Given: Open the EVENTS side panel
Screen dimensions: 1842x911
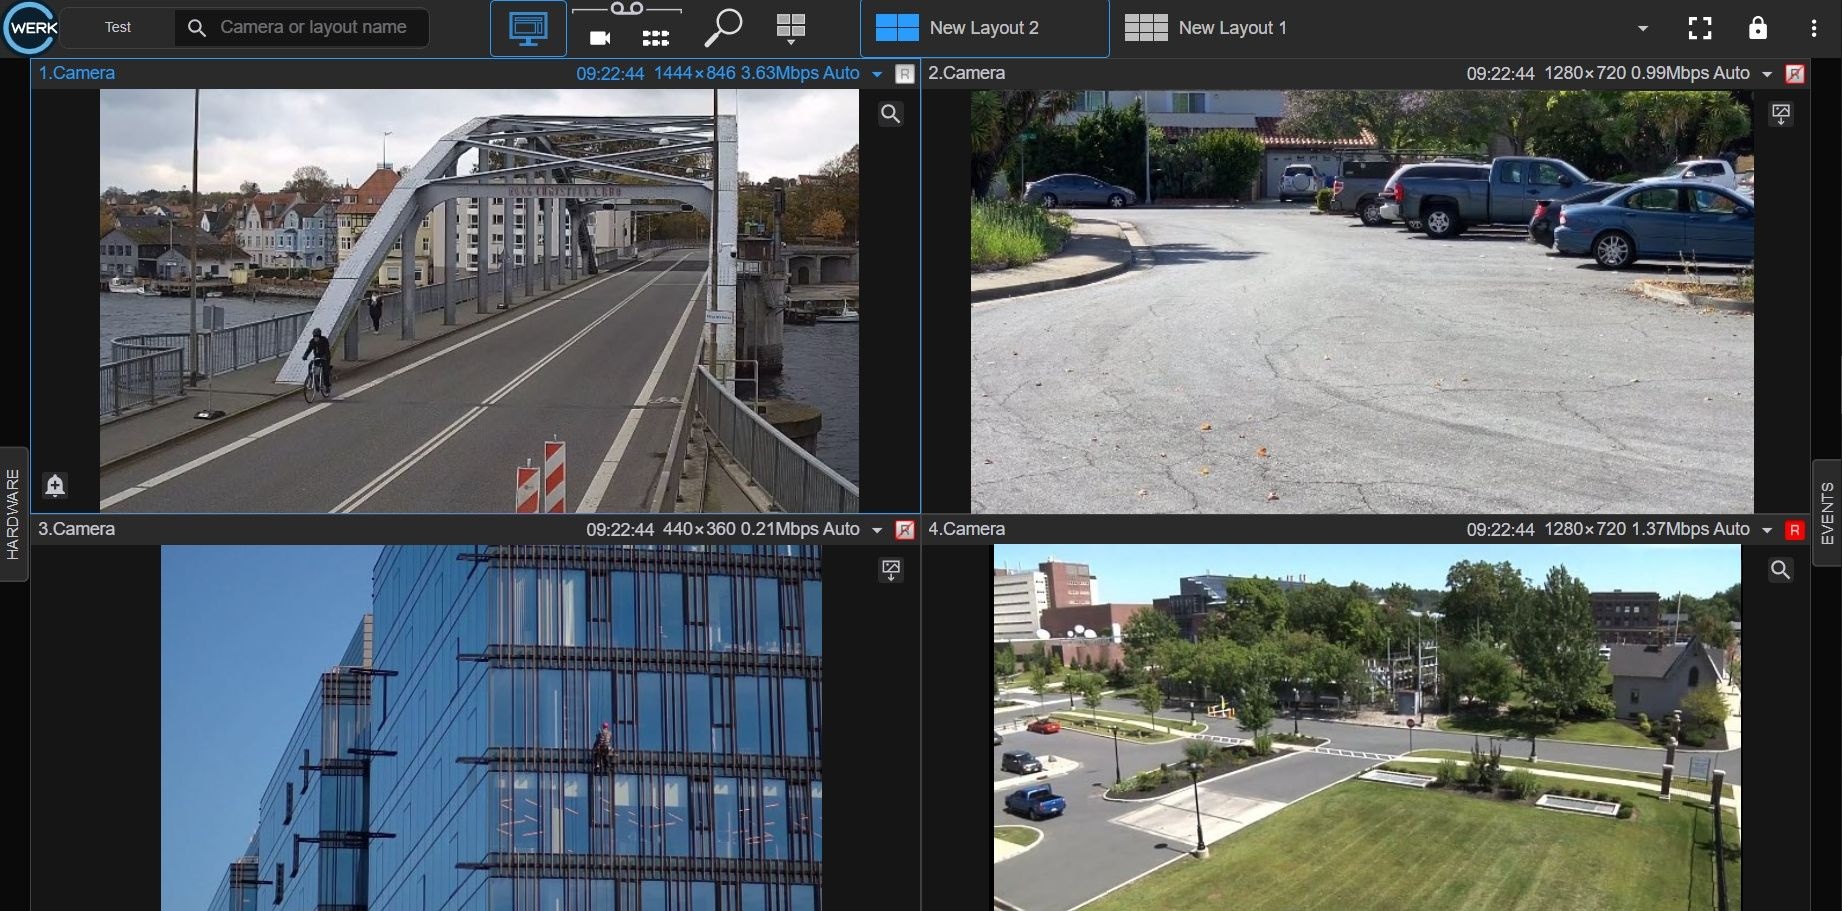Looking at the screenshot, I should [x=1827, y=514].
